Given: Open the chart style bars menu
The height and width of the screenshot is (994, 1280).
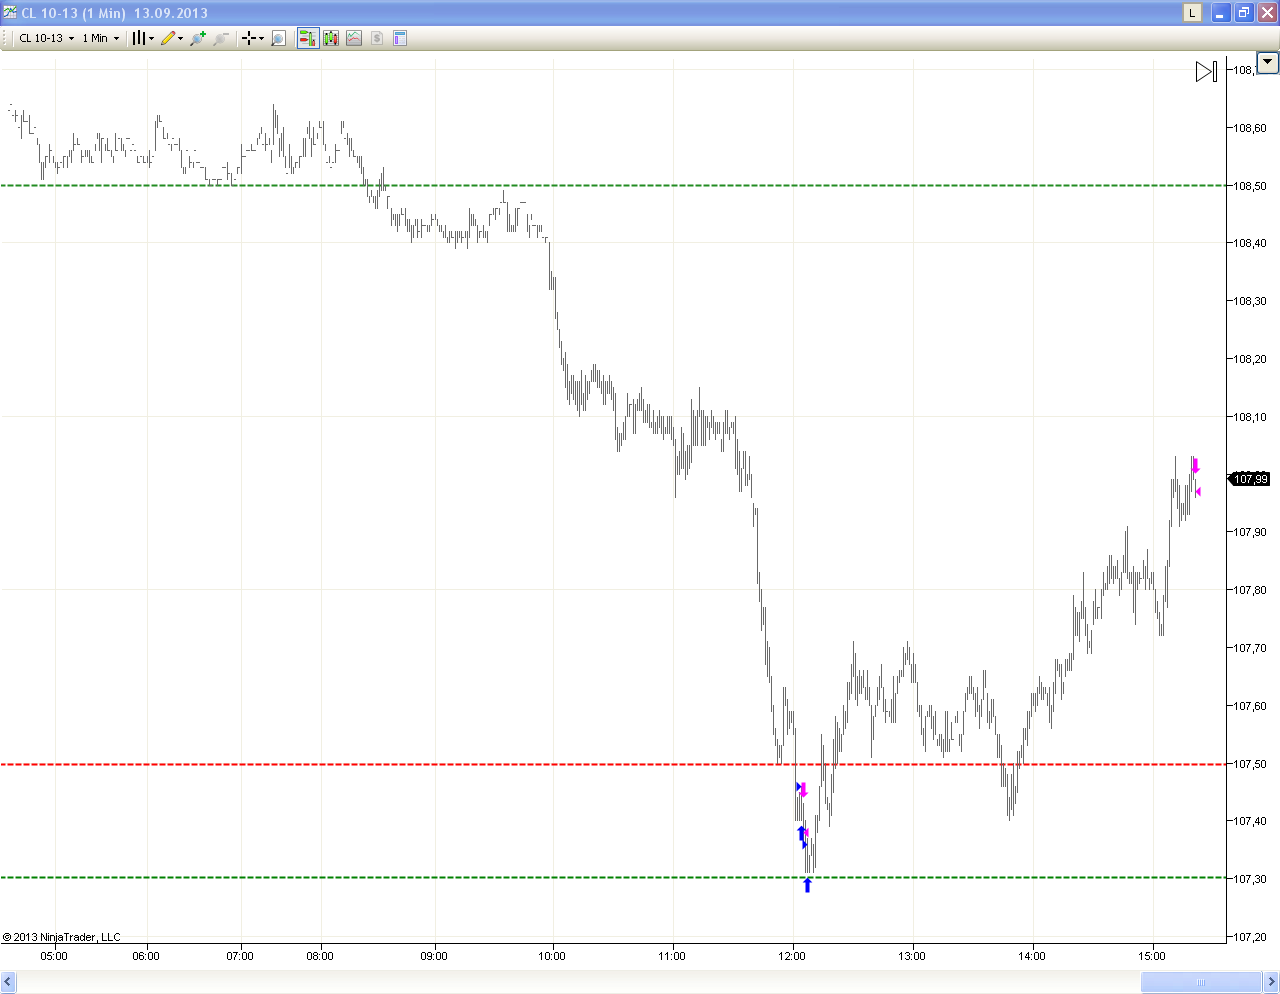Looking at the screenshot, I should (x=139, y=38).
